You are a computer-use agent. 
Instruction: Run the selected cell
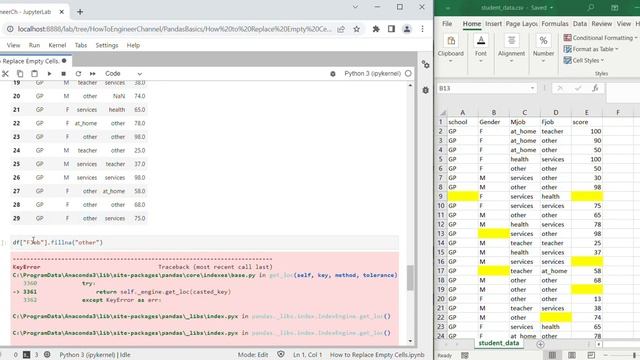coord(49,74)
